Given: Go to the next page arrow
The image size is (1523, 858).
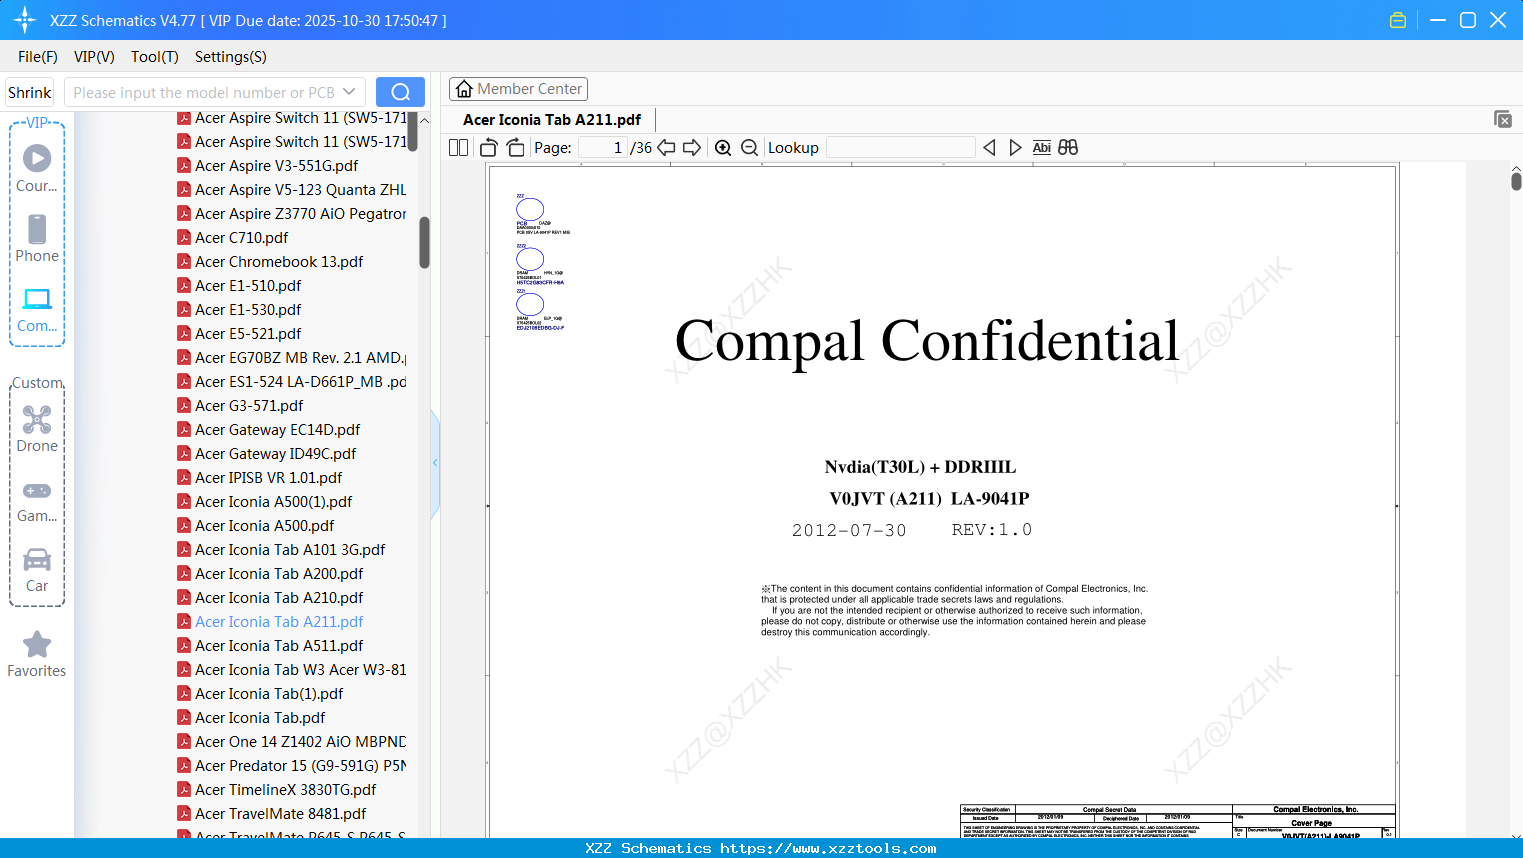Looking at the screenshot, I should click(x=692, y=148).
